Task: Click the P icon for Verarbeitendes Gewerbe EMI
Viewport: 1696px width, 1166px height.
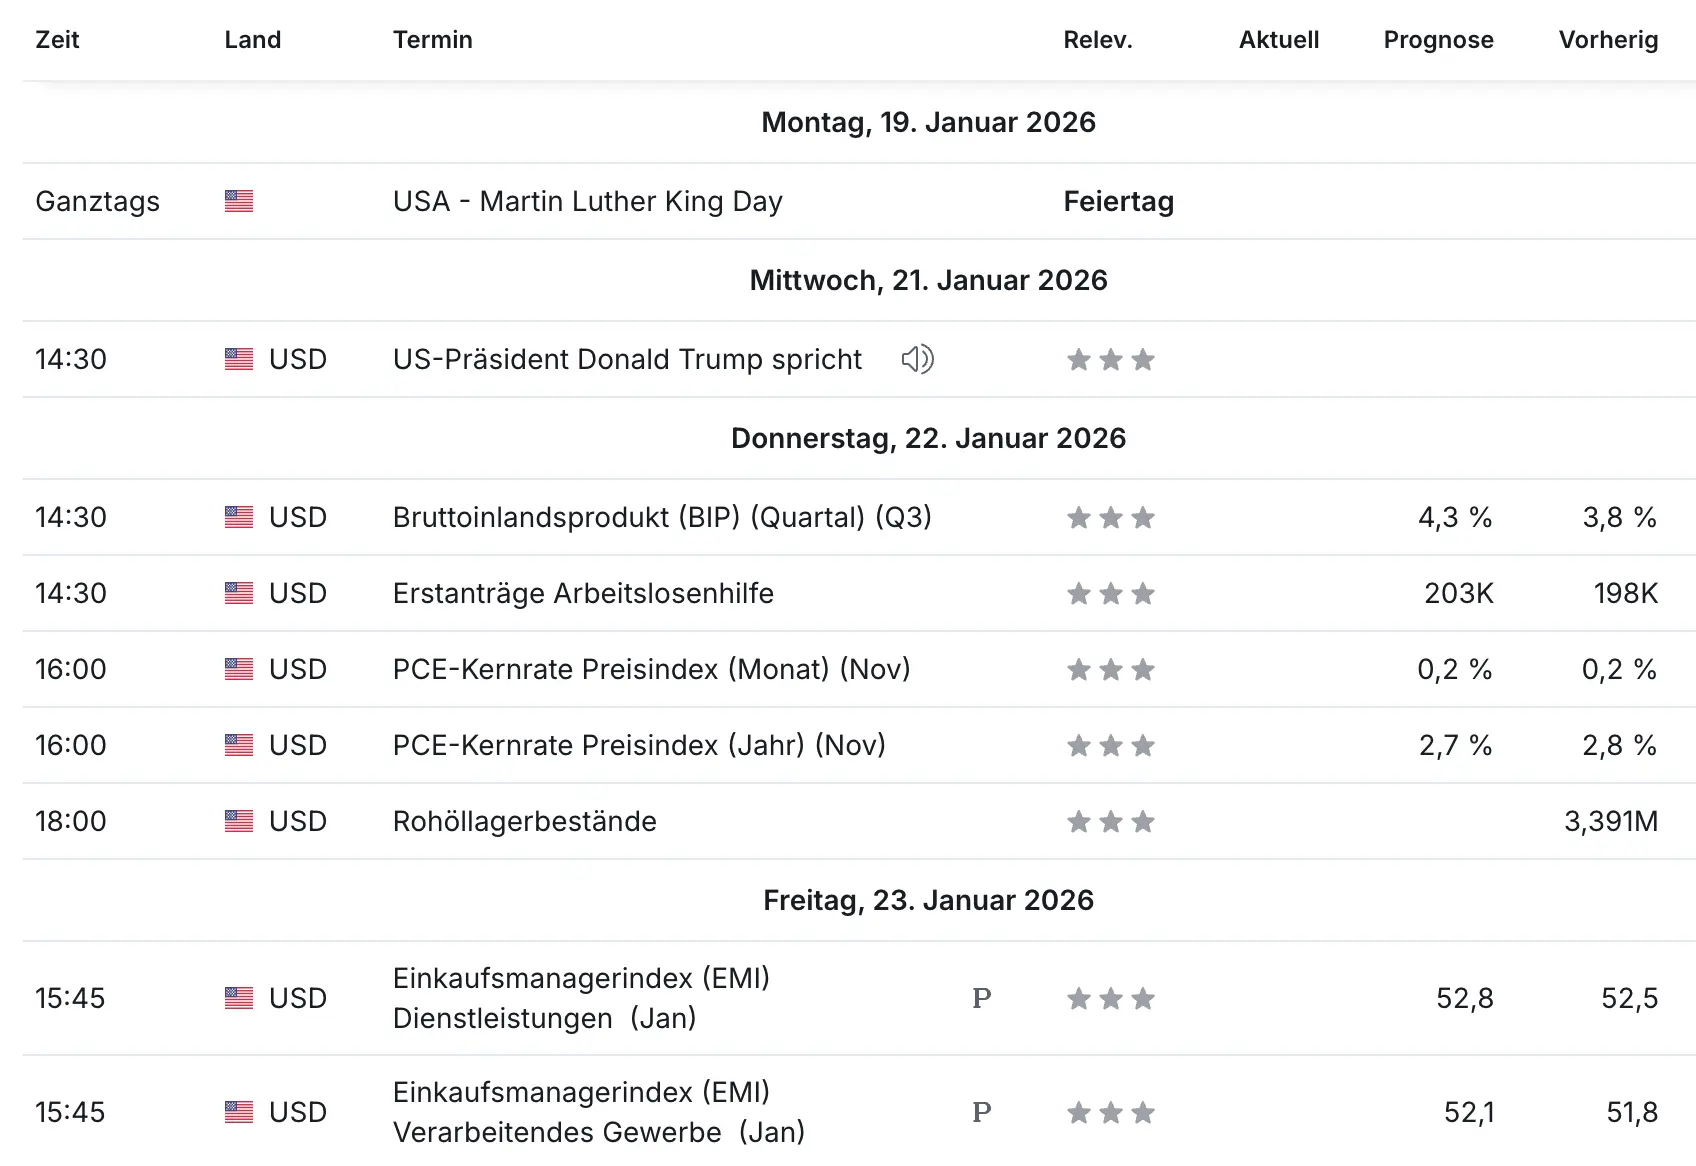Action: 982,1112
